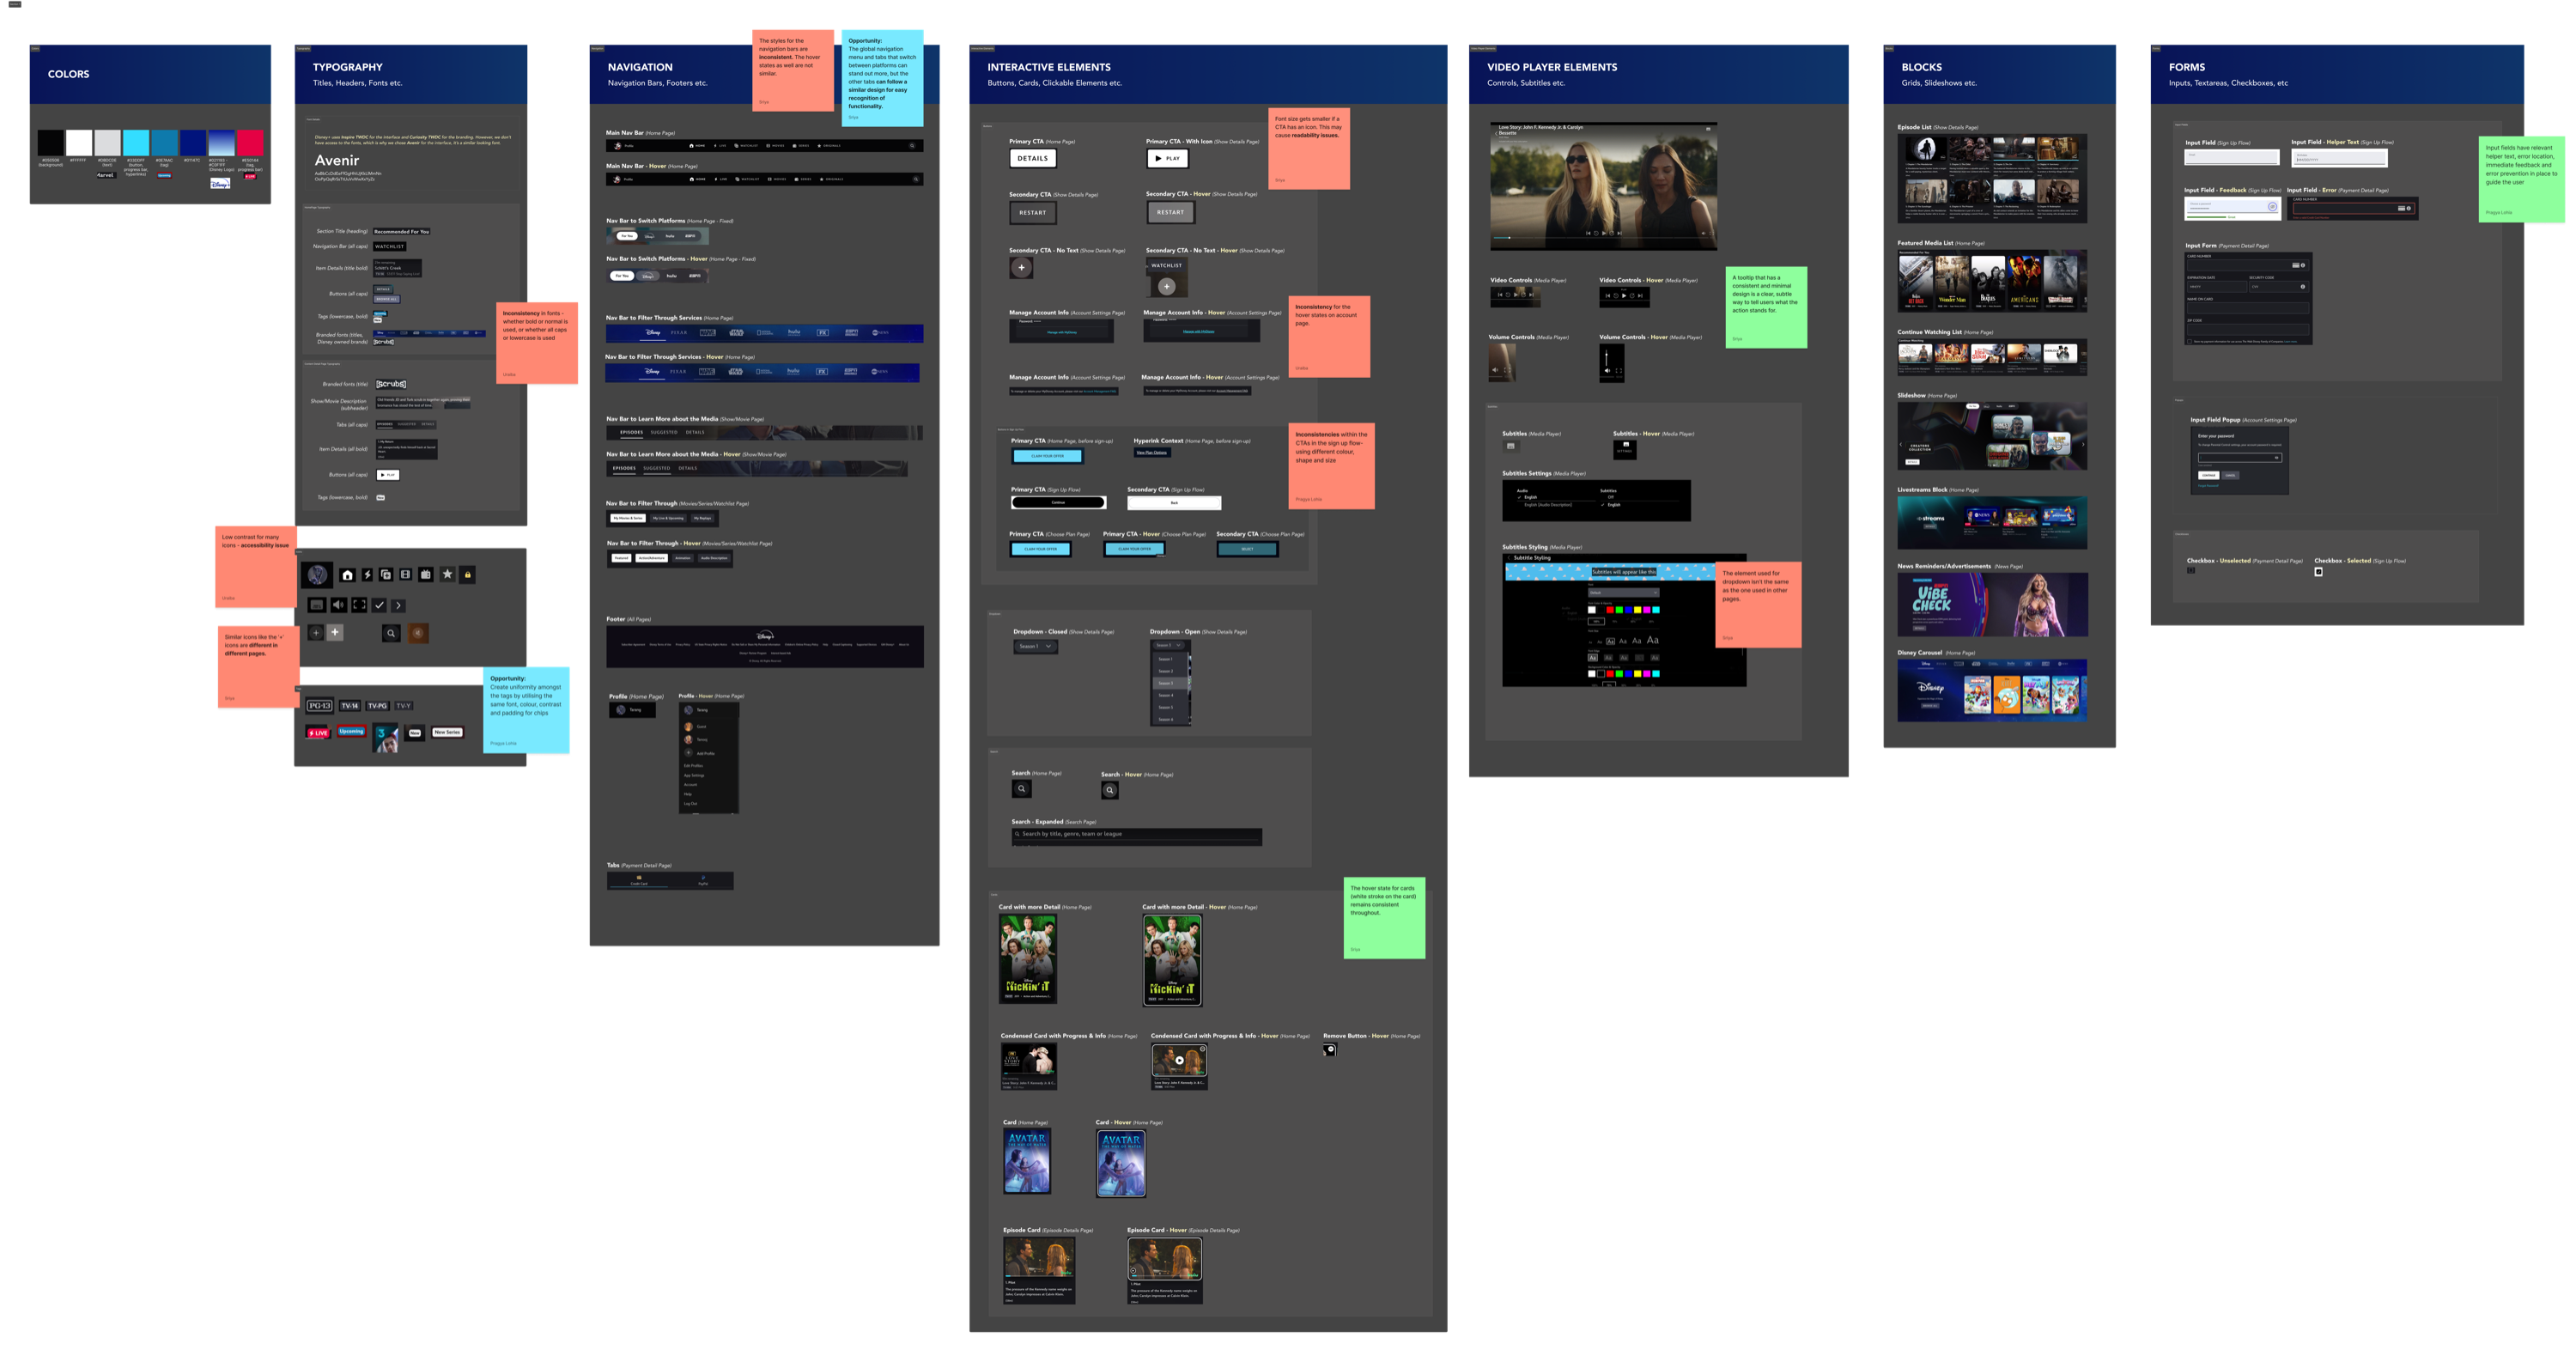The height and width of the screenshot is (1362, 2576).
Task: Click the red LIVE tag chip
Action: pos(318,733)
